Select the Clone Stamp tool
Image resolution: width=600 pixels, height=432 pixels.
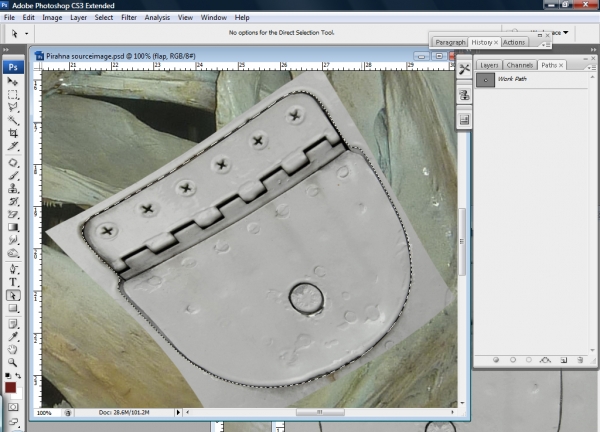(x=13, y=189)
